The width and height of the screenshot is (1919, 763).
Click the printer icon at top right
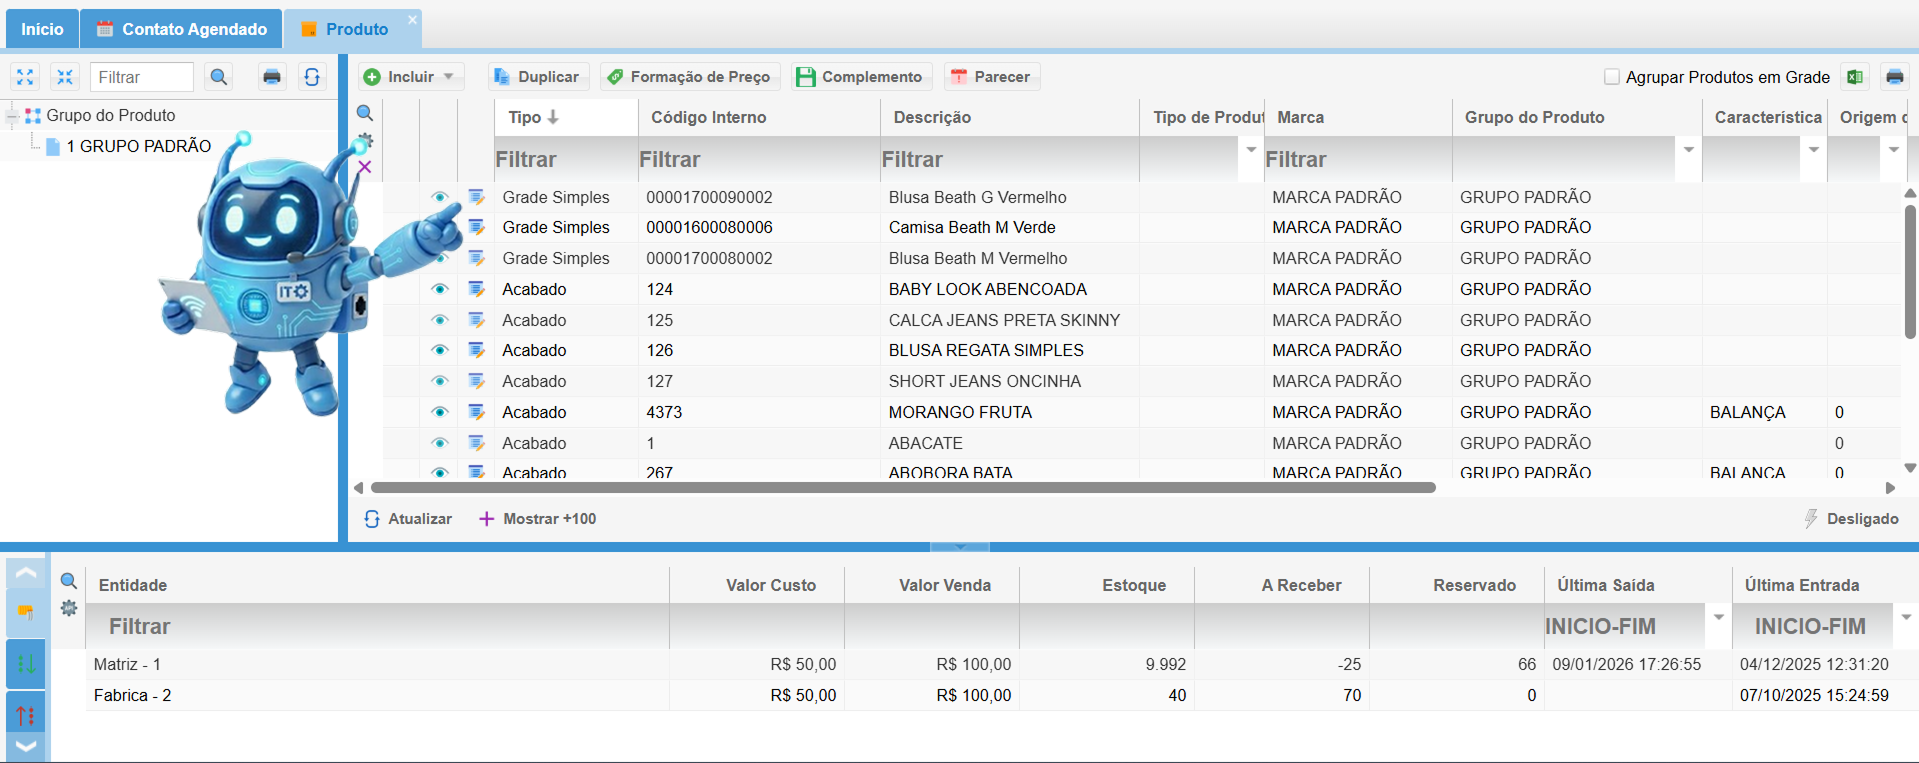click(1894, 77)
